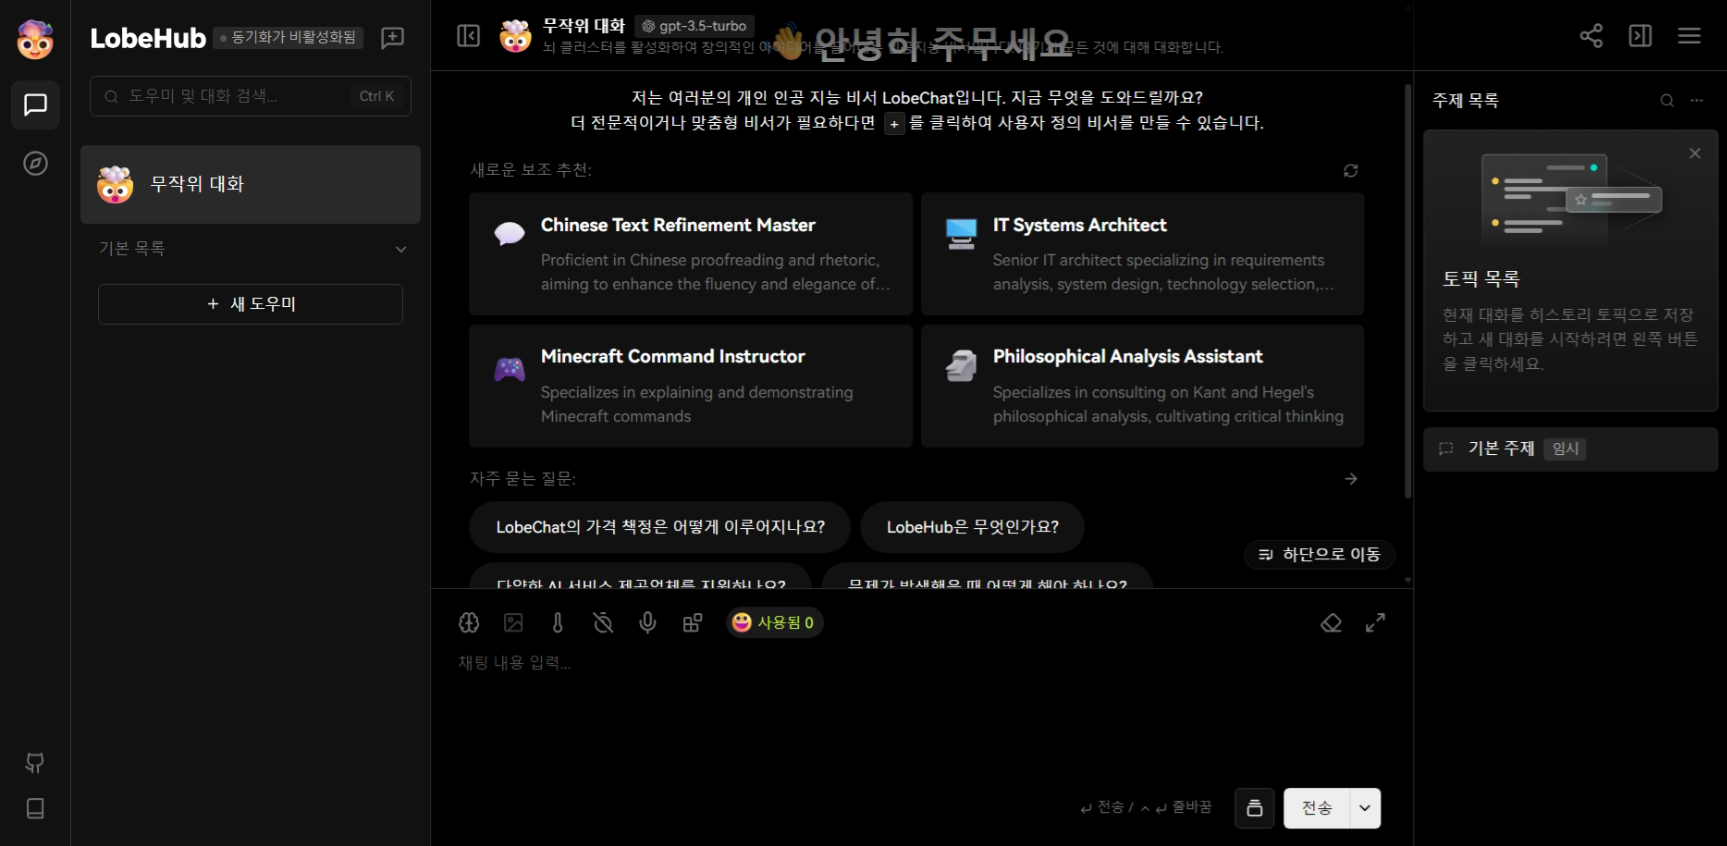
Task: Collapse the session sidebar panel
Action: pyautogui.click(x=468, y=36)
